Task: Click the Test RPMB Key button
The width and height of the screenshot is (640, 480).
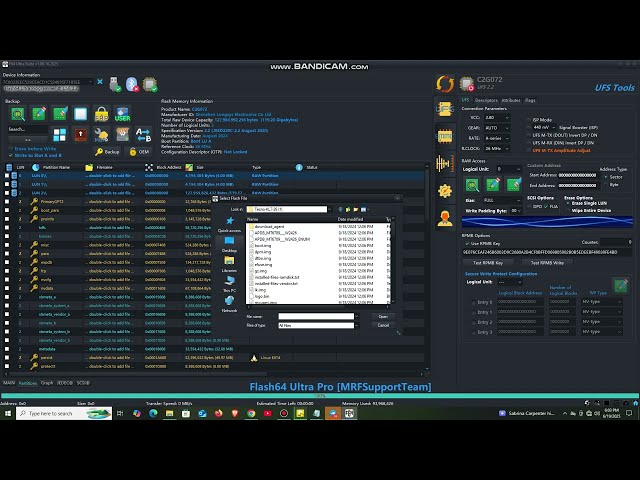Action: 488,262
